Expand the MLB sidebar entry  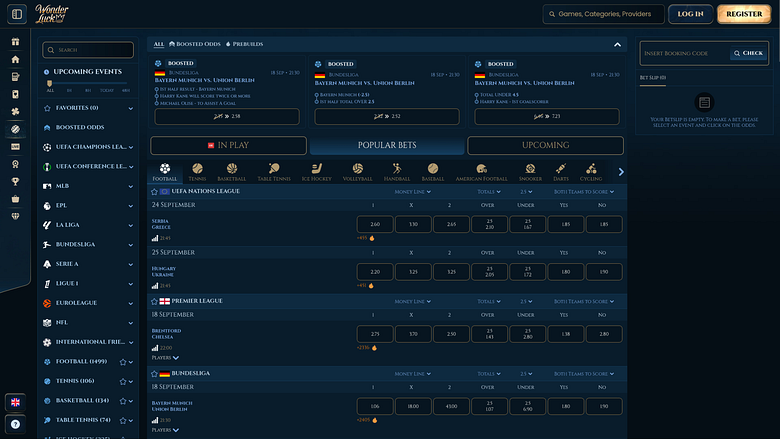tap(130, 186)
